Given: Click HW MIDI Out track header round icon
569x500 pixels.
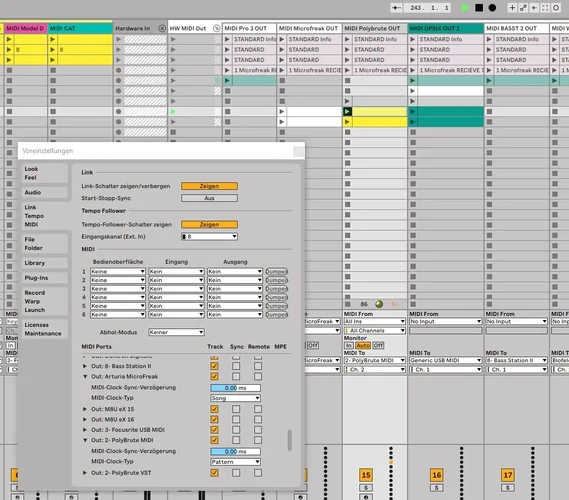Looking at the screenshot, I should click(x=217, y=28).
